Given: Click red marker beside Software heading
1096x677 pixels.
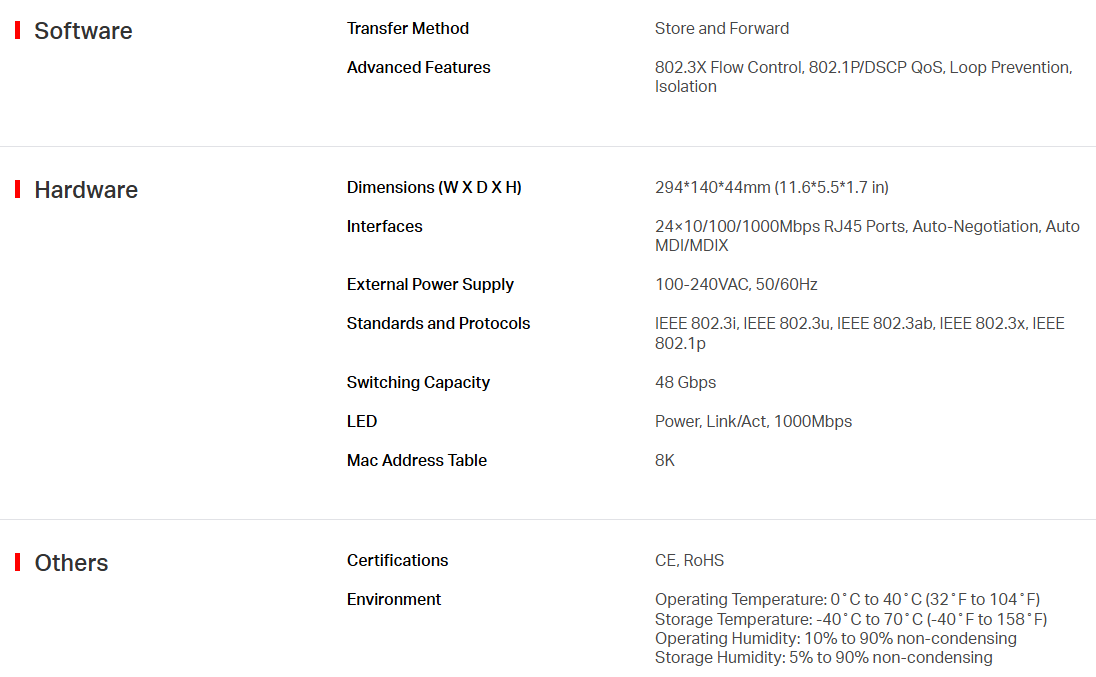Looking at the screenshot, I should click(17, 30).
